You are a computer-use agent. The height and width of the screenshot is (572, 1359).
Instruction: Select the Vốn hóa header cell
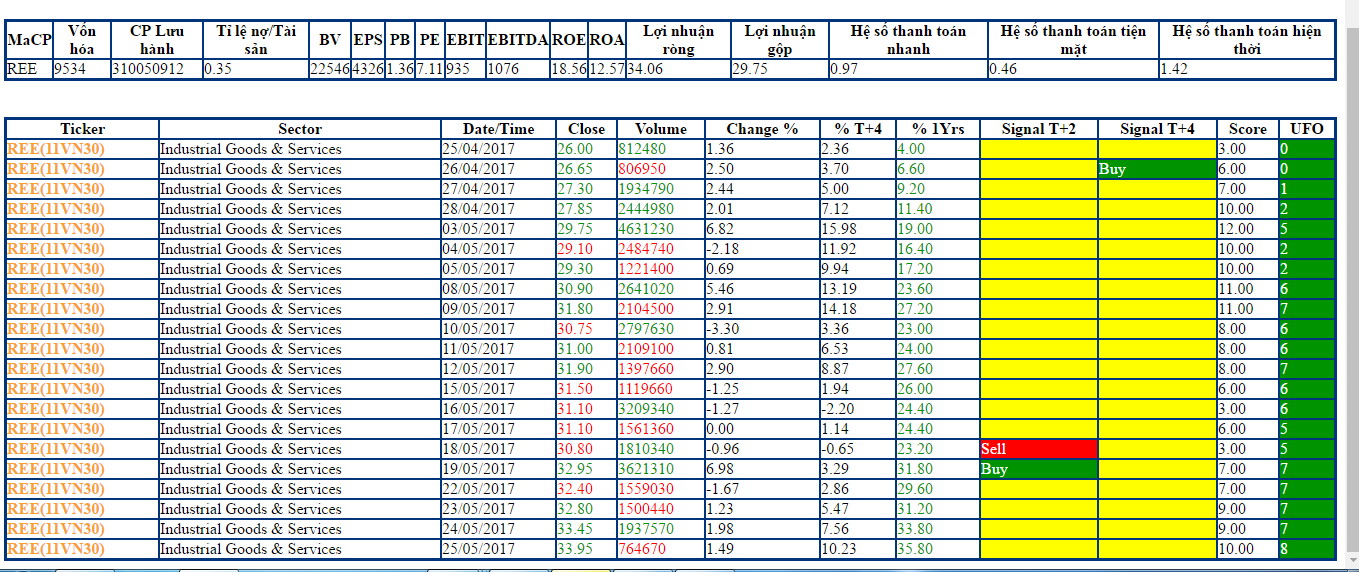[81, 40]
